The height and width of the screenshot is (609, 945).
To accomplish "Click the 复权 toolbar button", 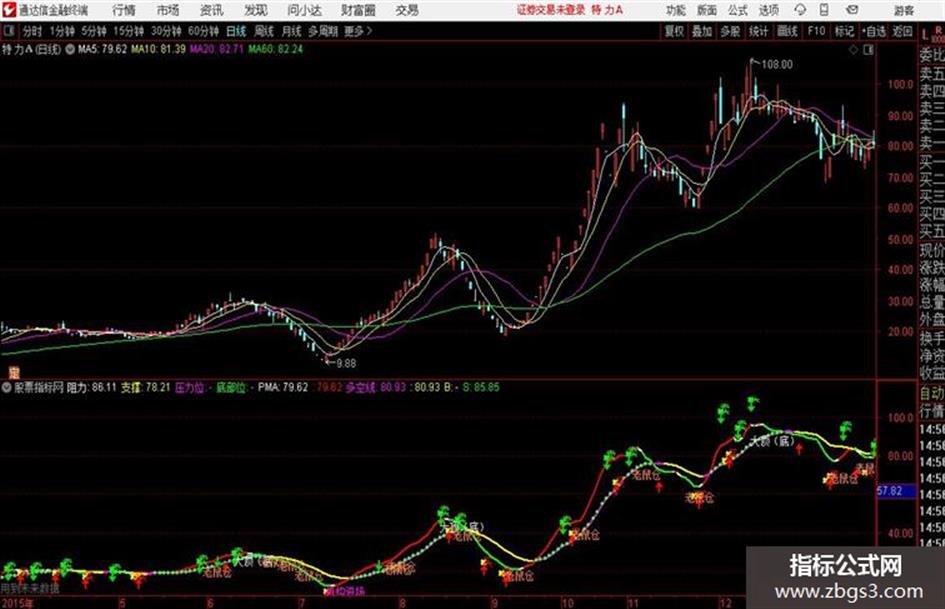I will coord(674,31).
